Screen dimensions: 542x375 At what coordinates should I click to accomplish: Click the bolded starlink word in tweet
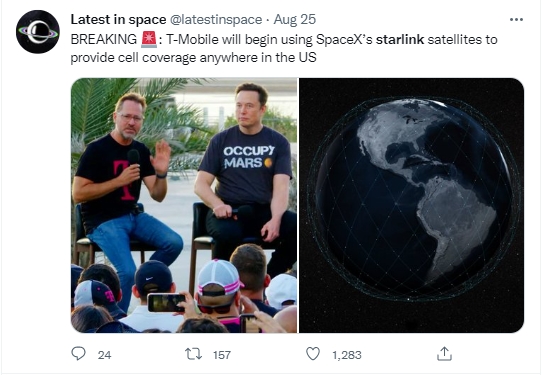click(400, 39)
